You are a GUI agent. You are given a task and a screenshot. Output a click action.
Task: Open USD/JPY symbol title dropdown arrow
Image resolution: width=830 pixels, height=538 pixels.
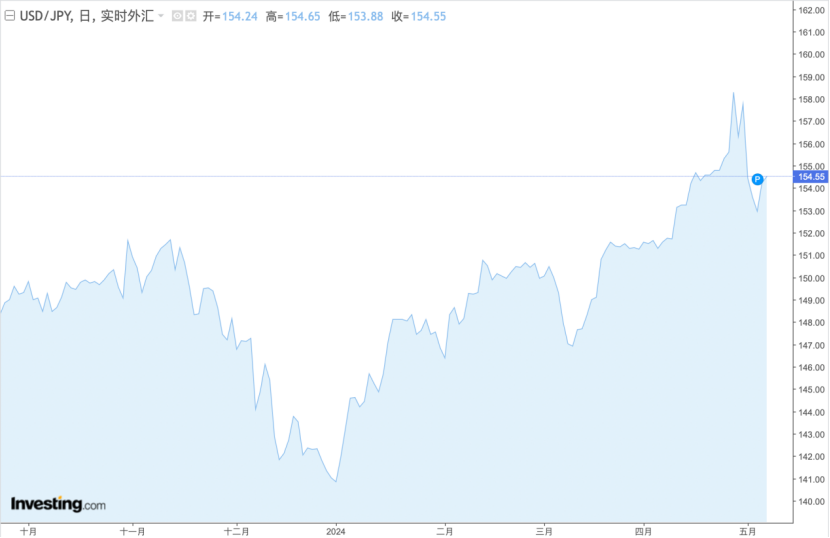point(161,16)
